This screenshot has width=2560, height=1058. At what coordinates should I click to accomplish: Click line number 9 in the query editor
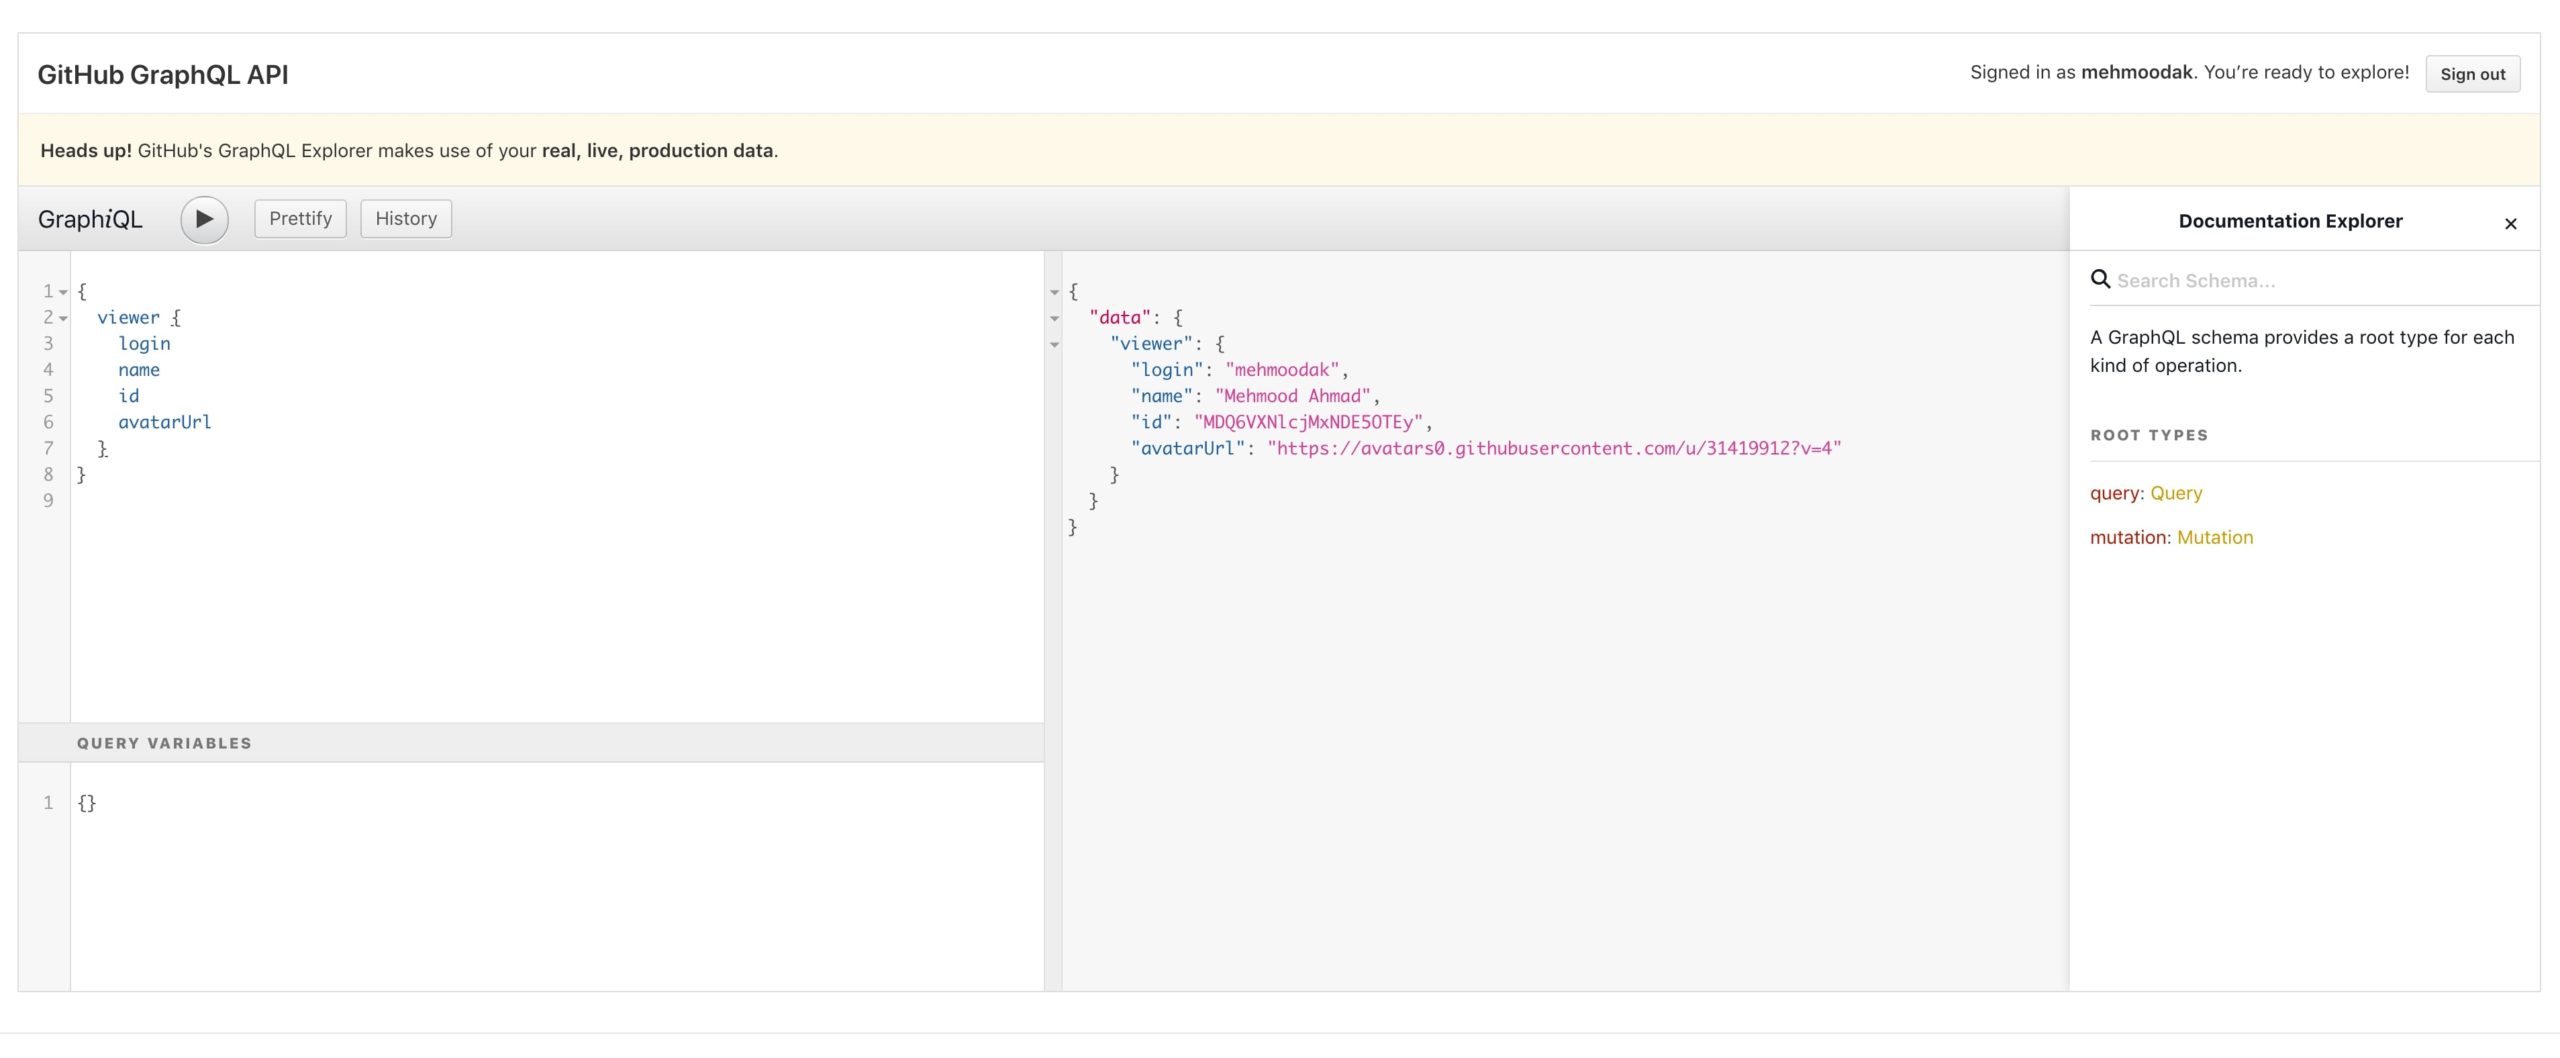[48, 500]
